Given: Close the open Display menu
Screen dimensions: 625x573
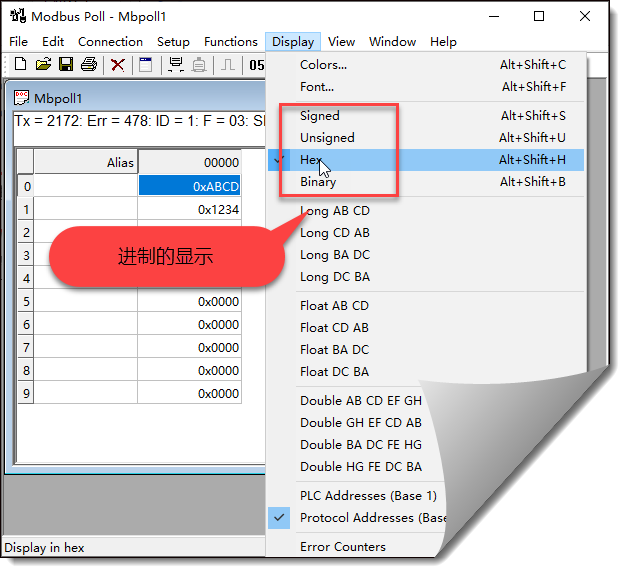Looking at the screenshot, I should click(x=293, y=42).
